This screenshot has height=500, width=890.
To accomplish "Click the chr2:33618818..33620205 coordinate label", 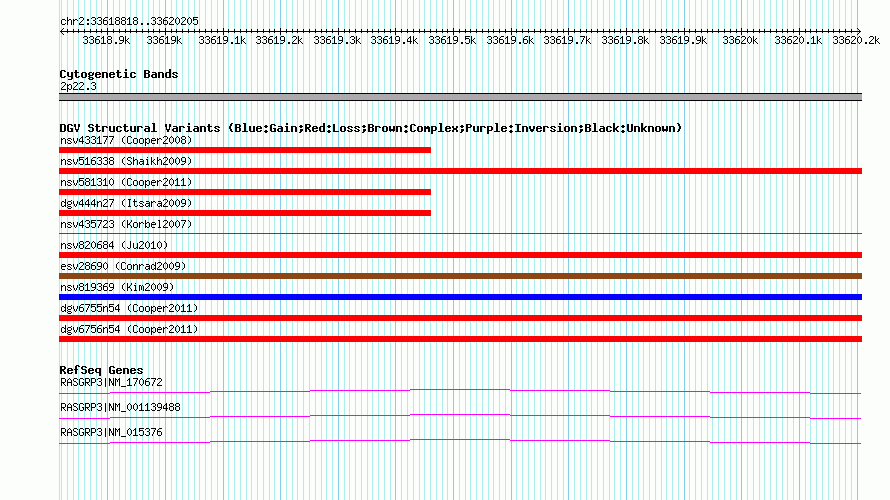I will [129, 22].
